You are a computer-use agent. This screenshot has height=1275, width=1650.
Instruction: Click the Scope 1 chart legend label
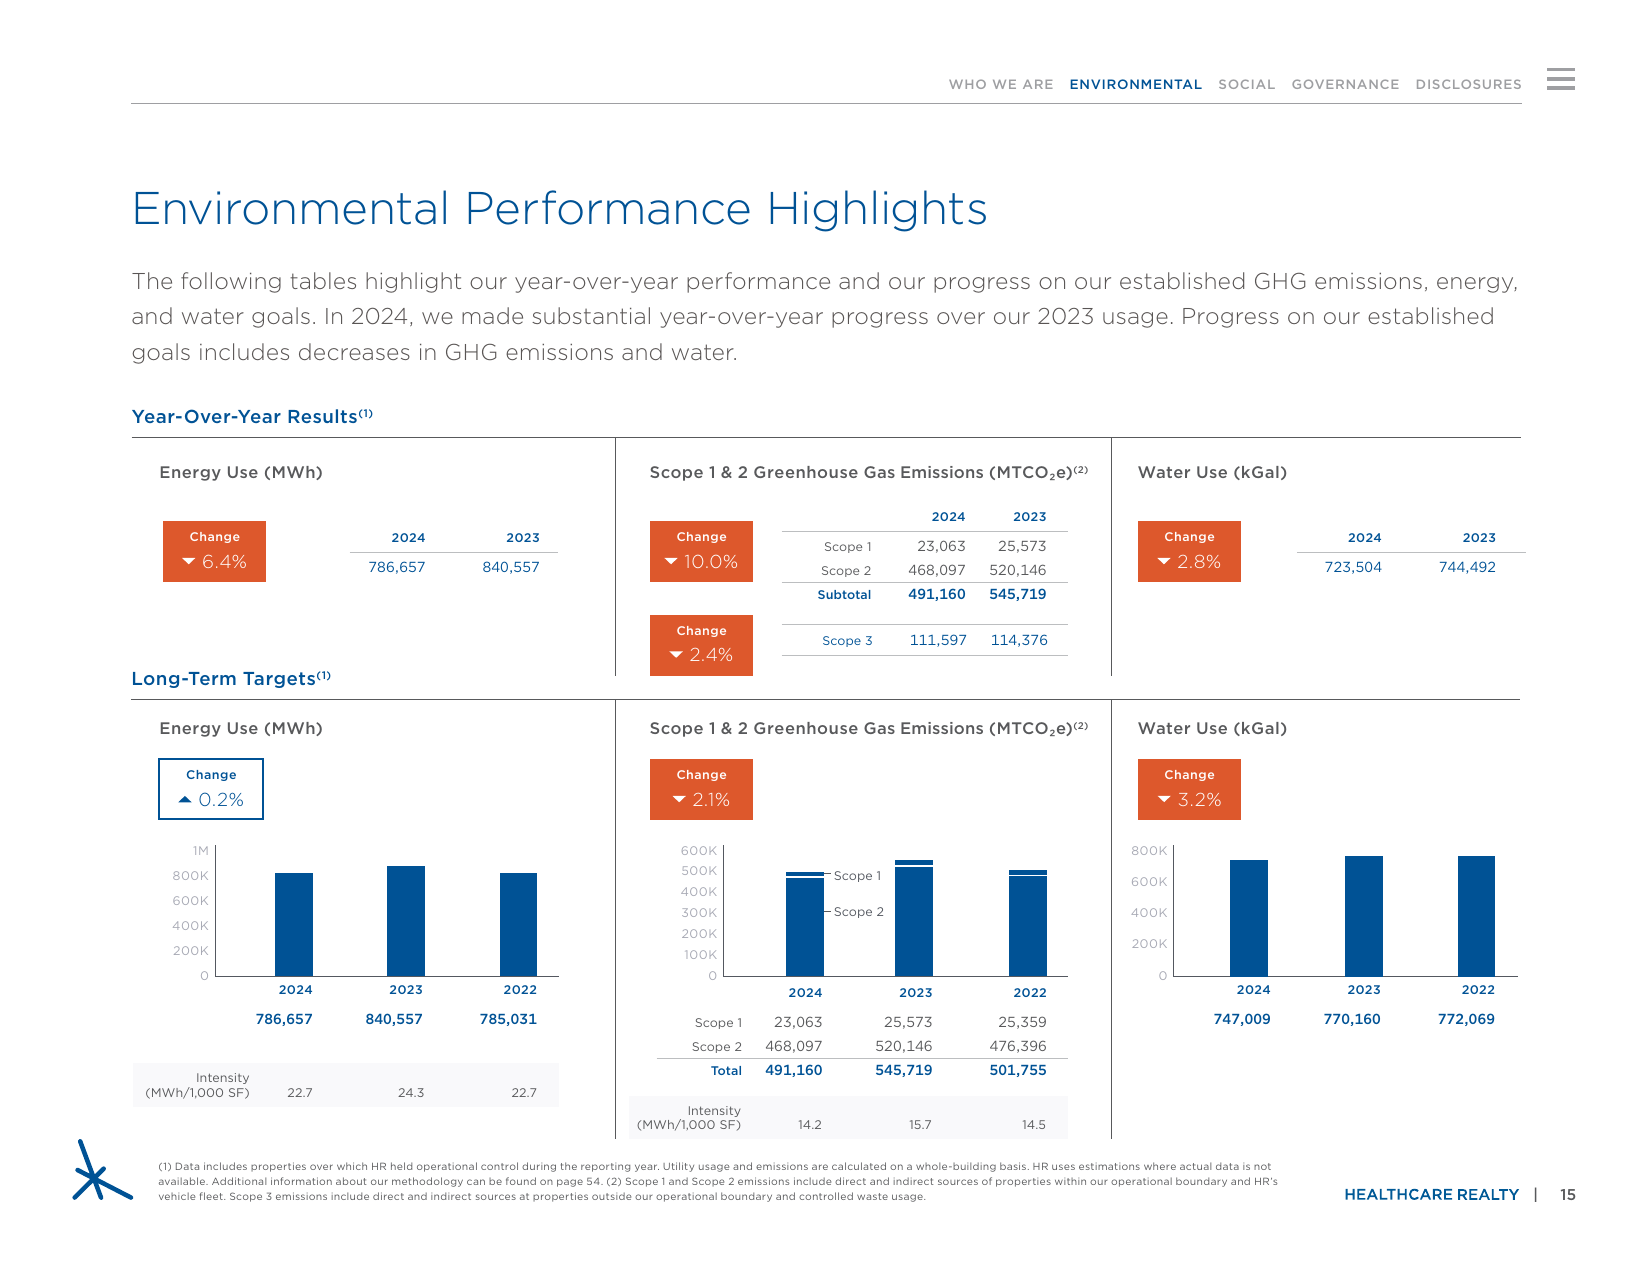pos(858,876)
